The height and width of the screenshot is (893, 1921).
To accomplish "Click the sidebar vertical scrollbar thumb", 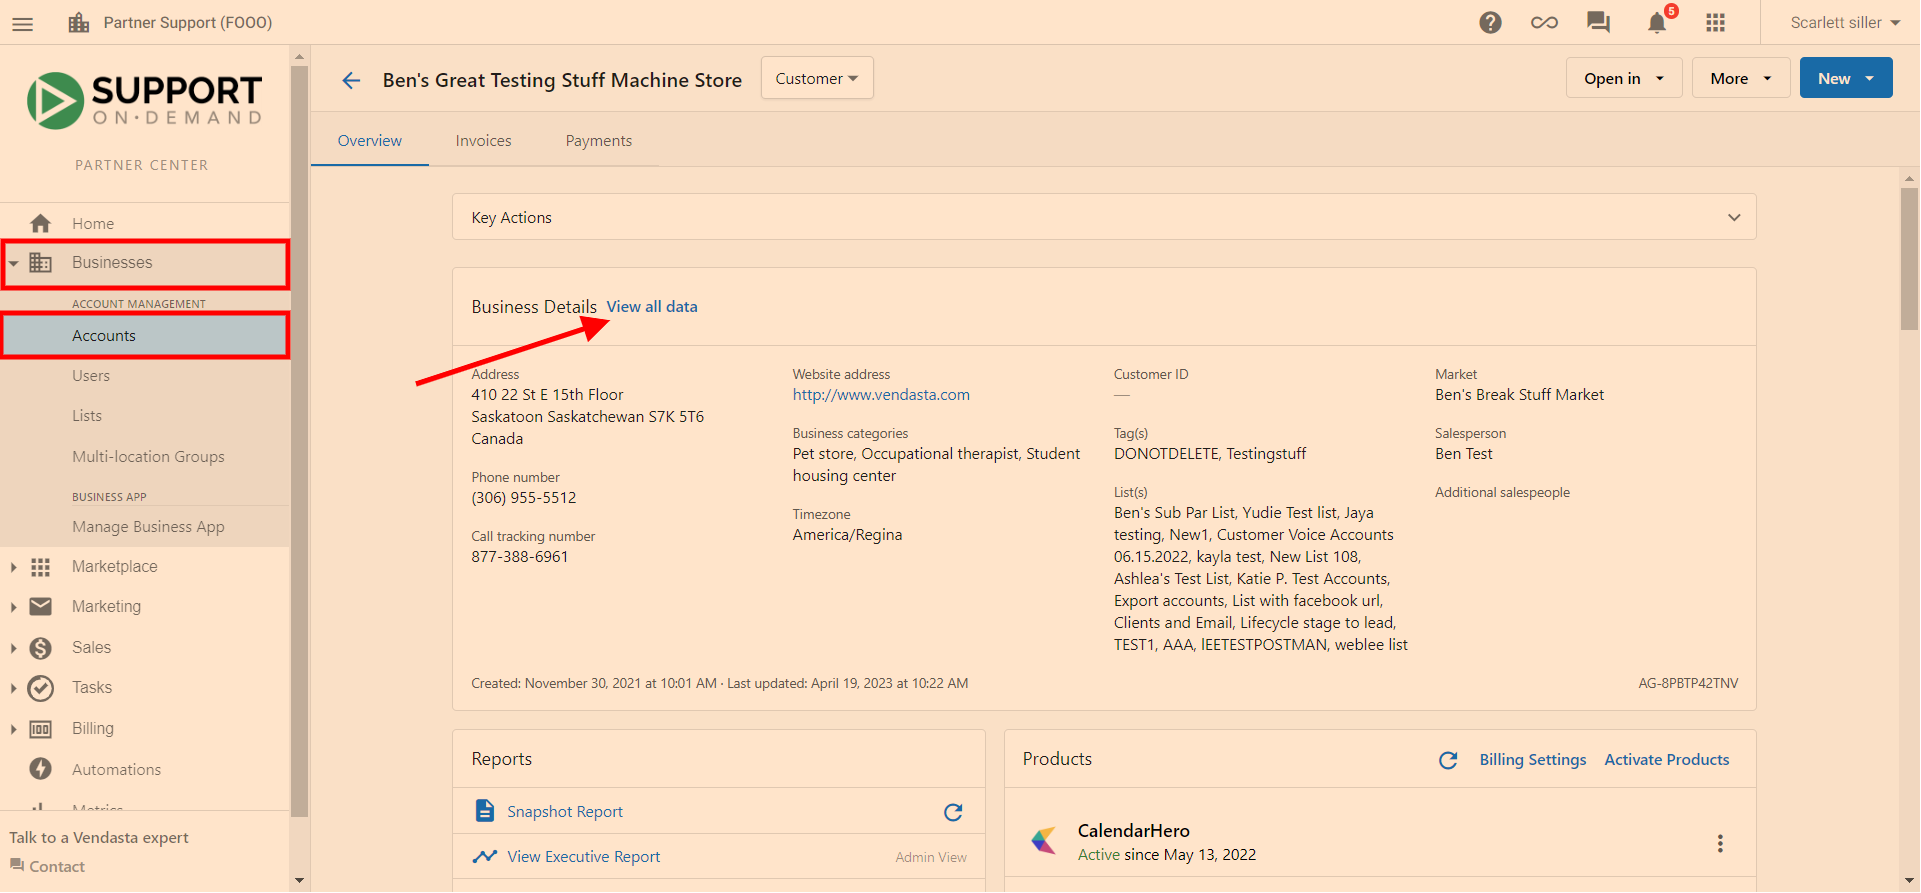I will point(299,440).
